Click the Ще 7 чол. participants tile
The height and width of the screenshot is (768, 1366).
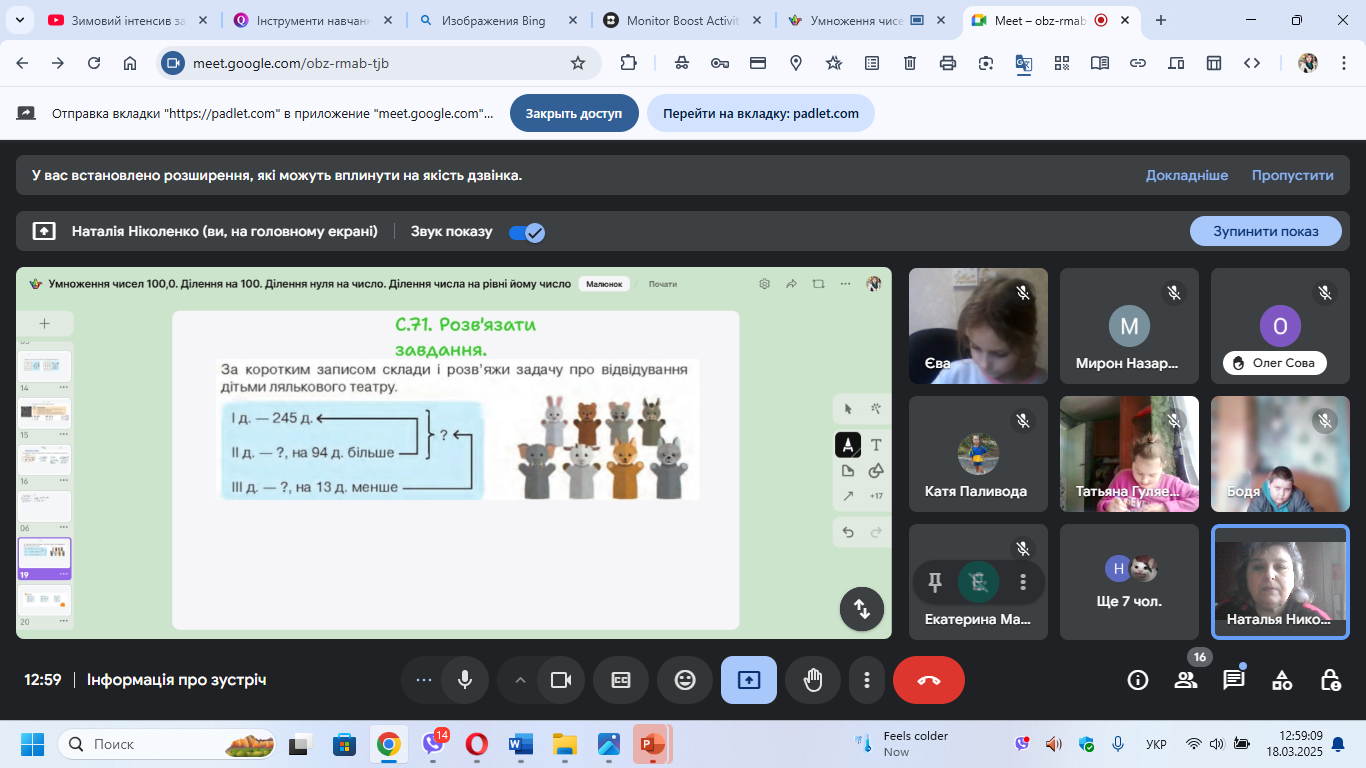tap(1129, 582)
